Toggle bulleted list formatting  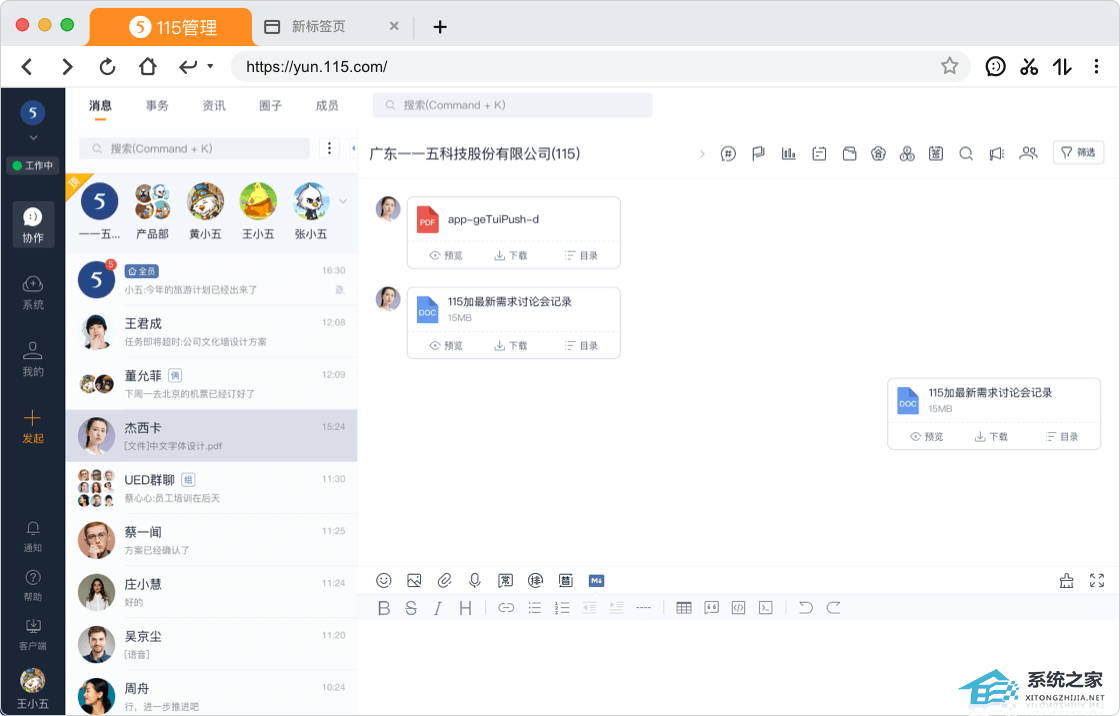(534, 608)
